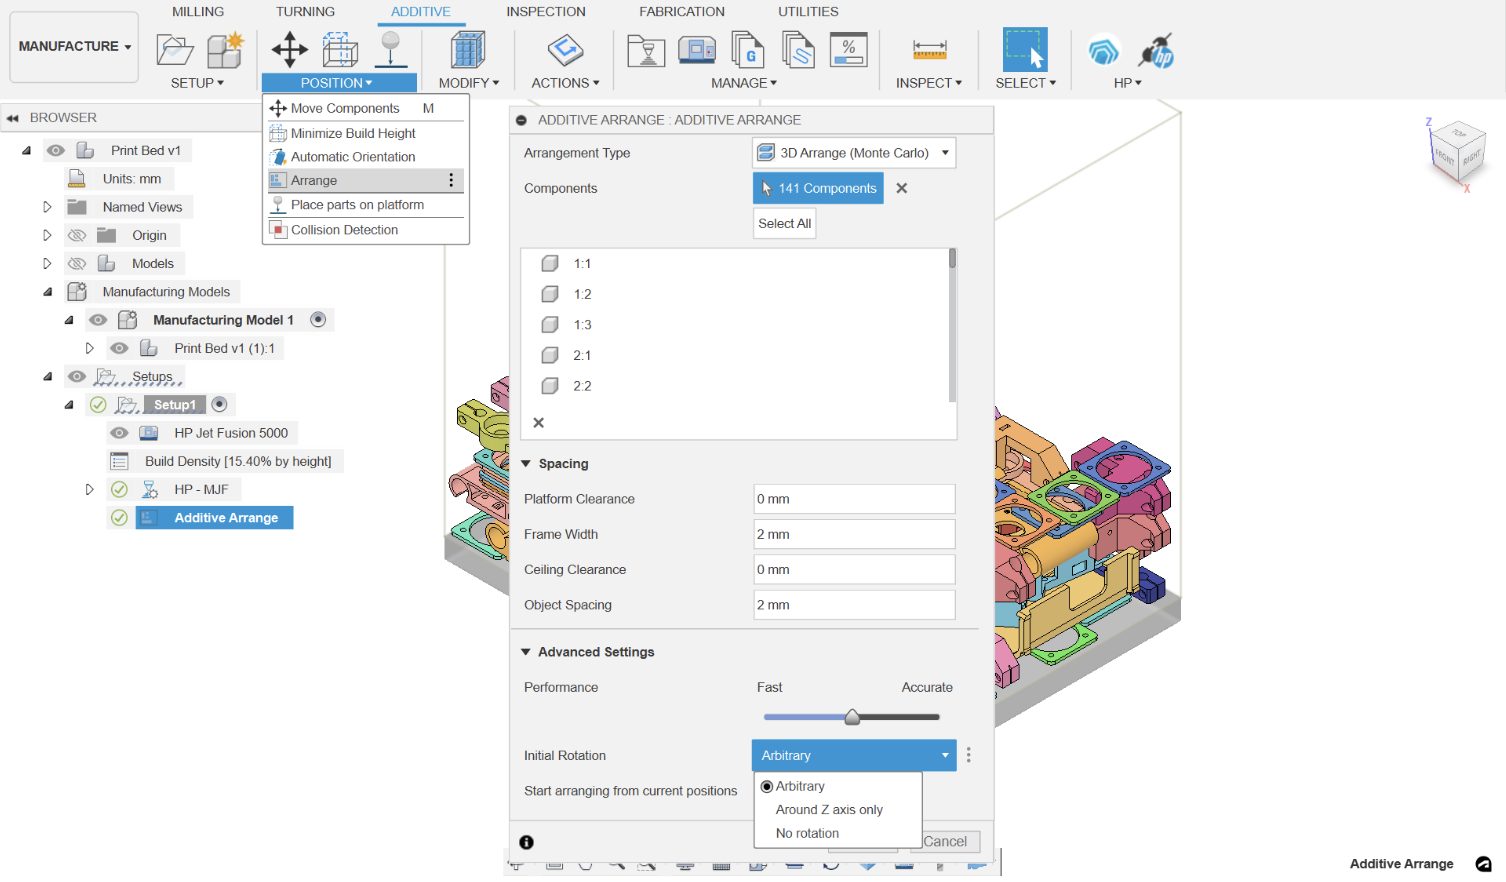Screen dimensions: 1506x882
Task: Open the Arrangement Type dropdown
Action: coord(852,152)
